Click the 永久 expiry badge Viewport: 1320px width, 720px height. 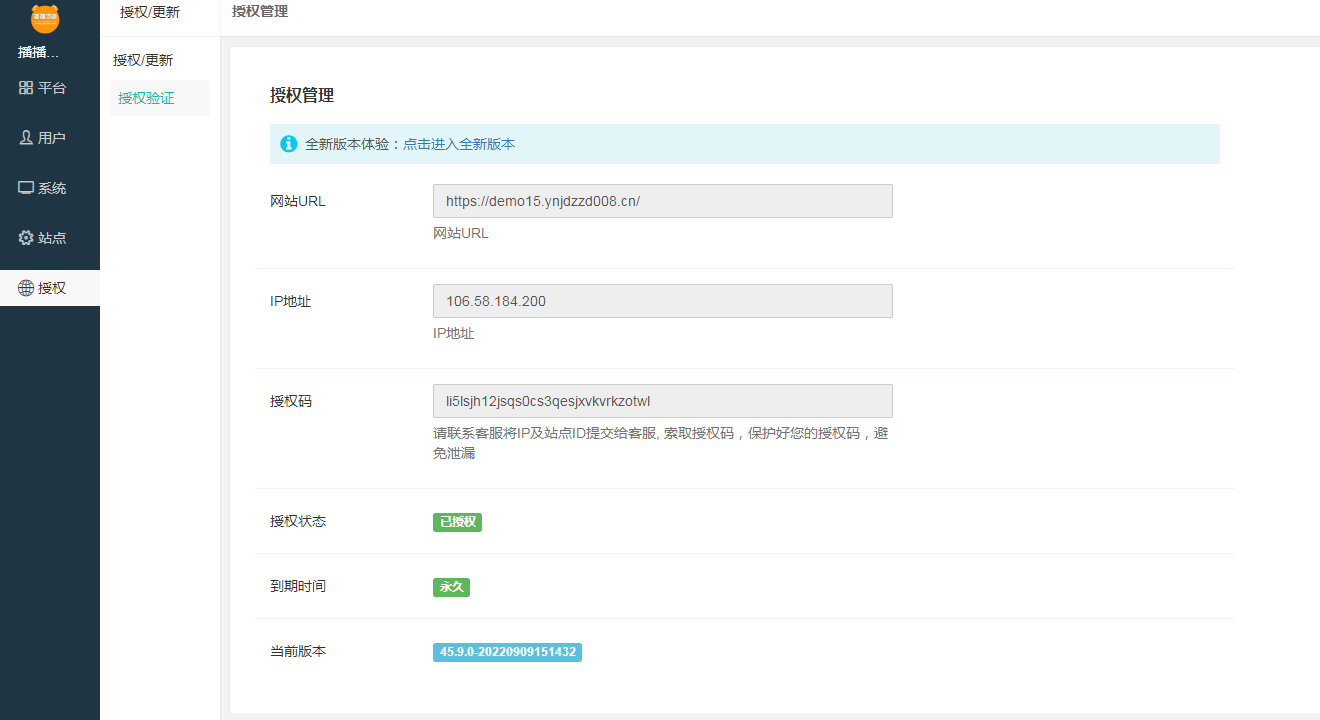451,587
